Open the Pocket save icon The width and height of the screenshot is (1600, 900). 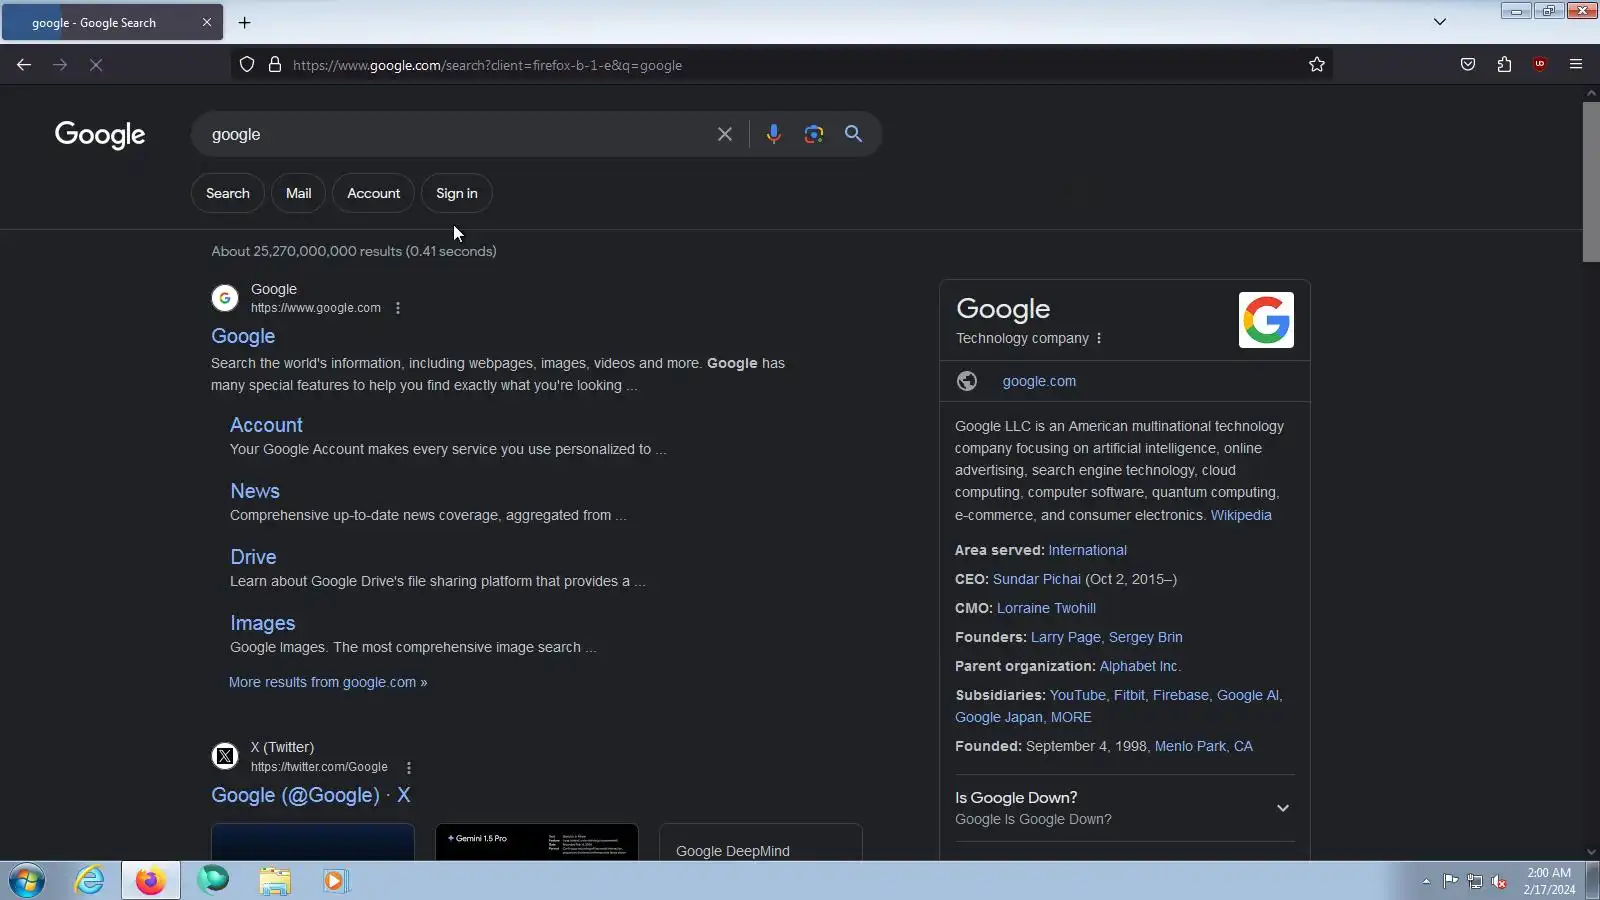click(x=1468, y=65)
